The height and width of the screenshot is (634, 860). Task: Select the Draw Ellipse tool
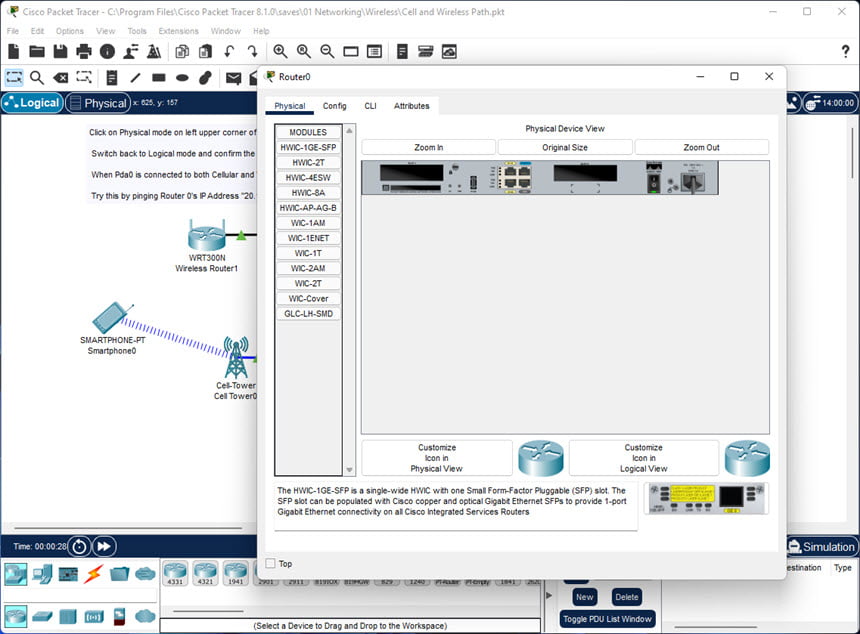182,78
